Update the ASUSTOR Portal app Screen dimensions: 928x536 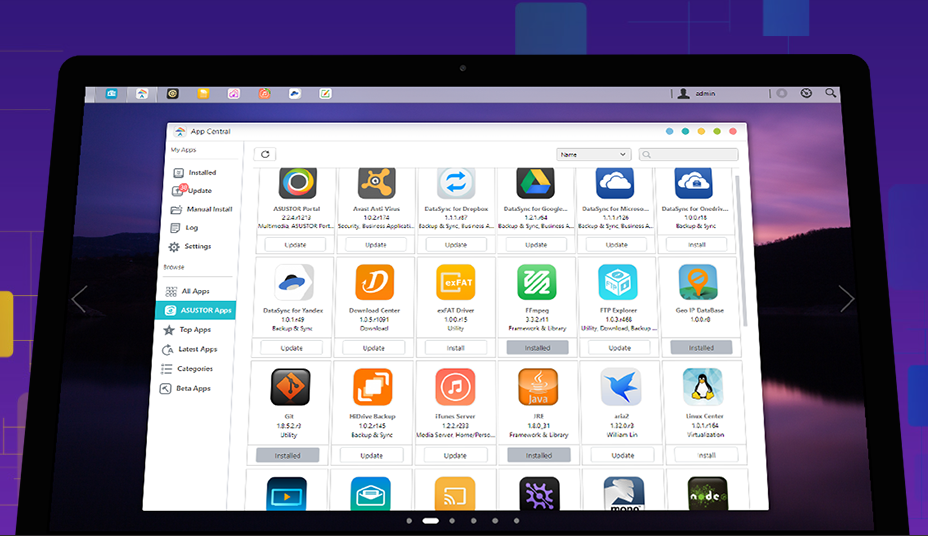click(x=295, y=244)
